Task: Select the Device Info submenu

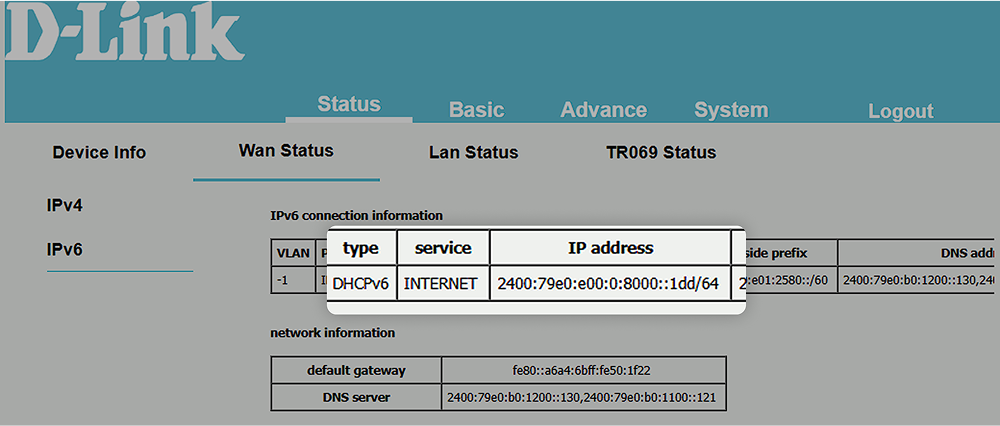Action: (x=99, y=153)
